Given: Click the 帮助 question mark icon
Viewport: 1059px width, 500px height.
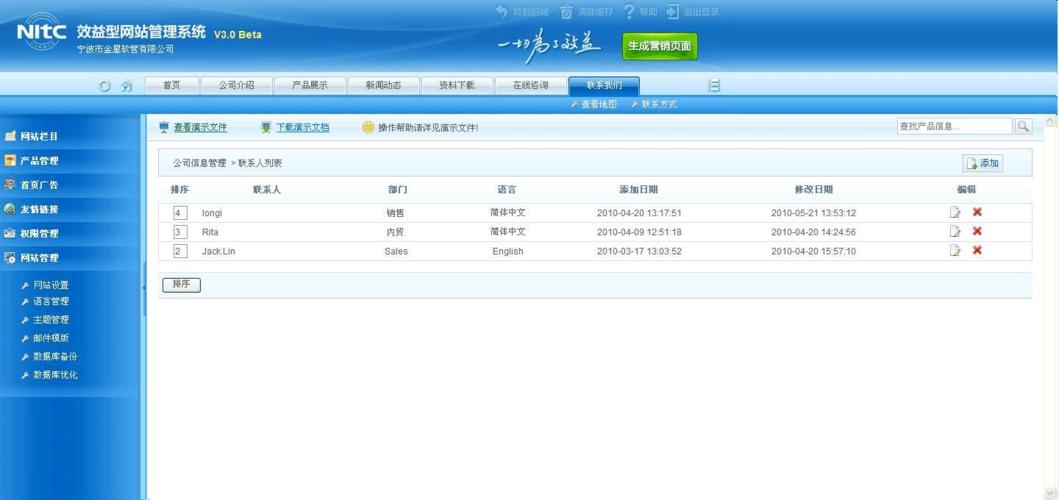Looking at the screenshot, I should 628,11.
